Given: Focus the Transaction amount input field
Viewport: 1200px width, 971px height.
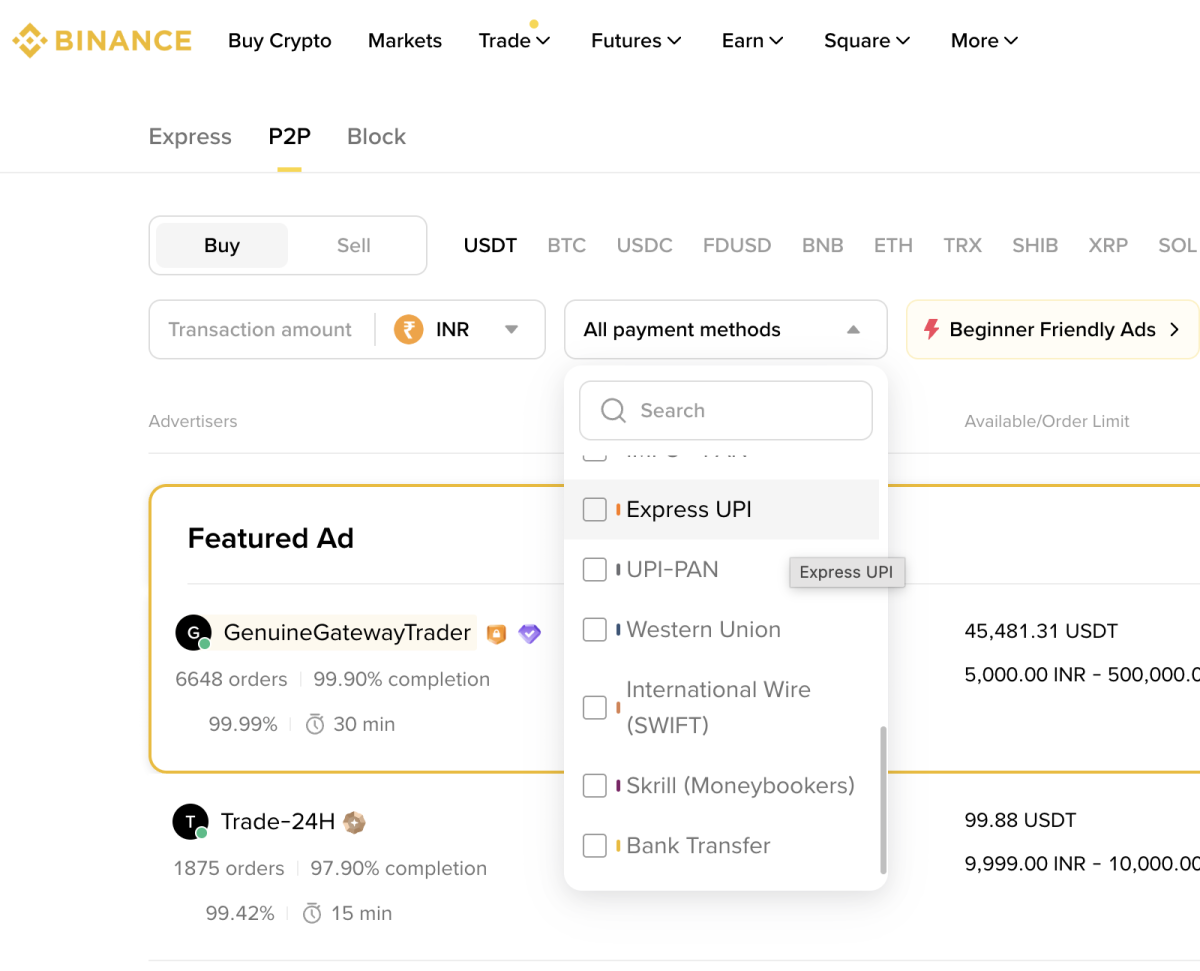Looking at the screenshot, I should 260,329.
